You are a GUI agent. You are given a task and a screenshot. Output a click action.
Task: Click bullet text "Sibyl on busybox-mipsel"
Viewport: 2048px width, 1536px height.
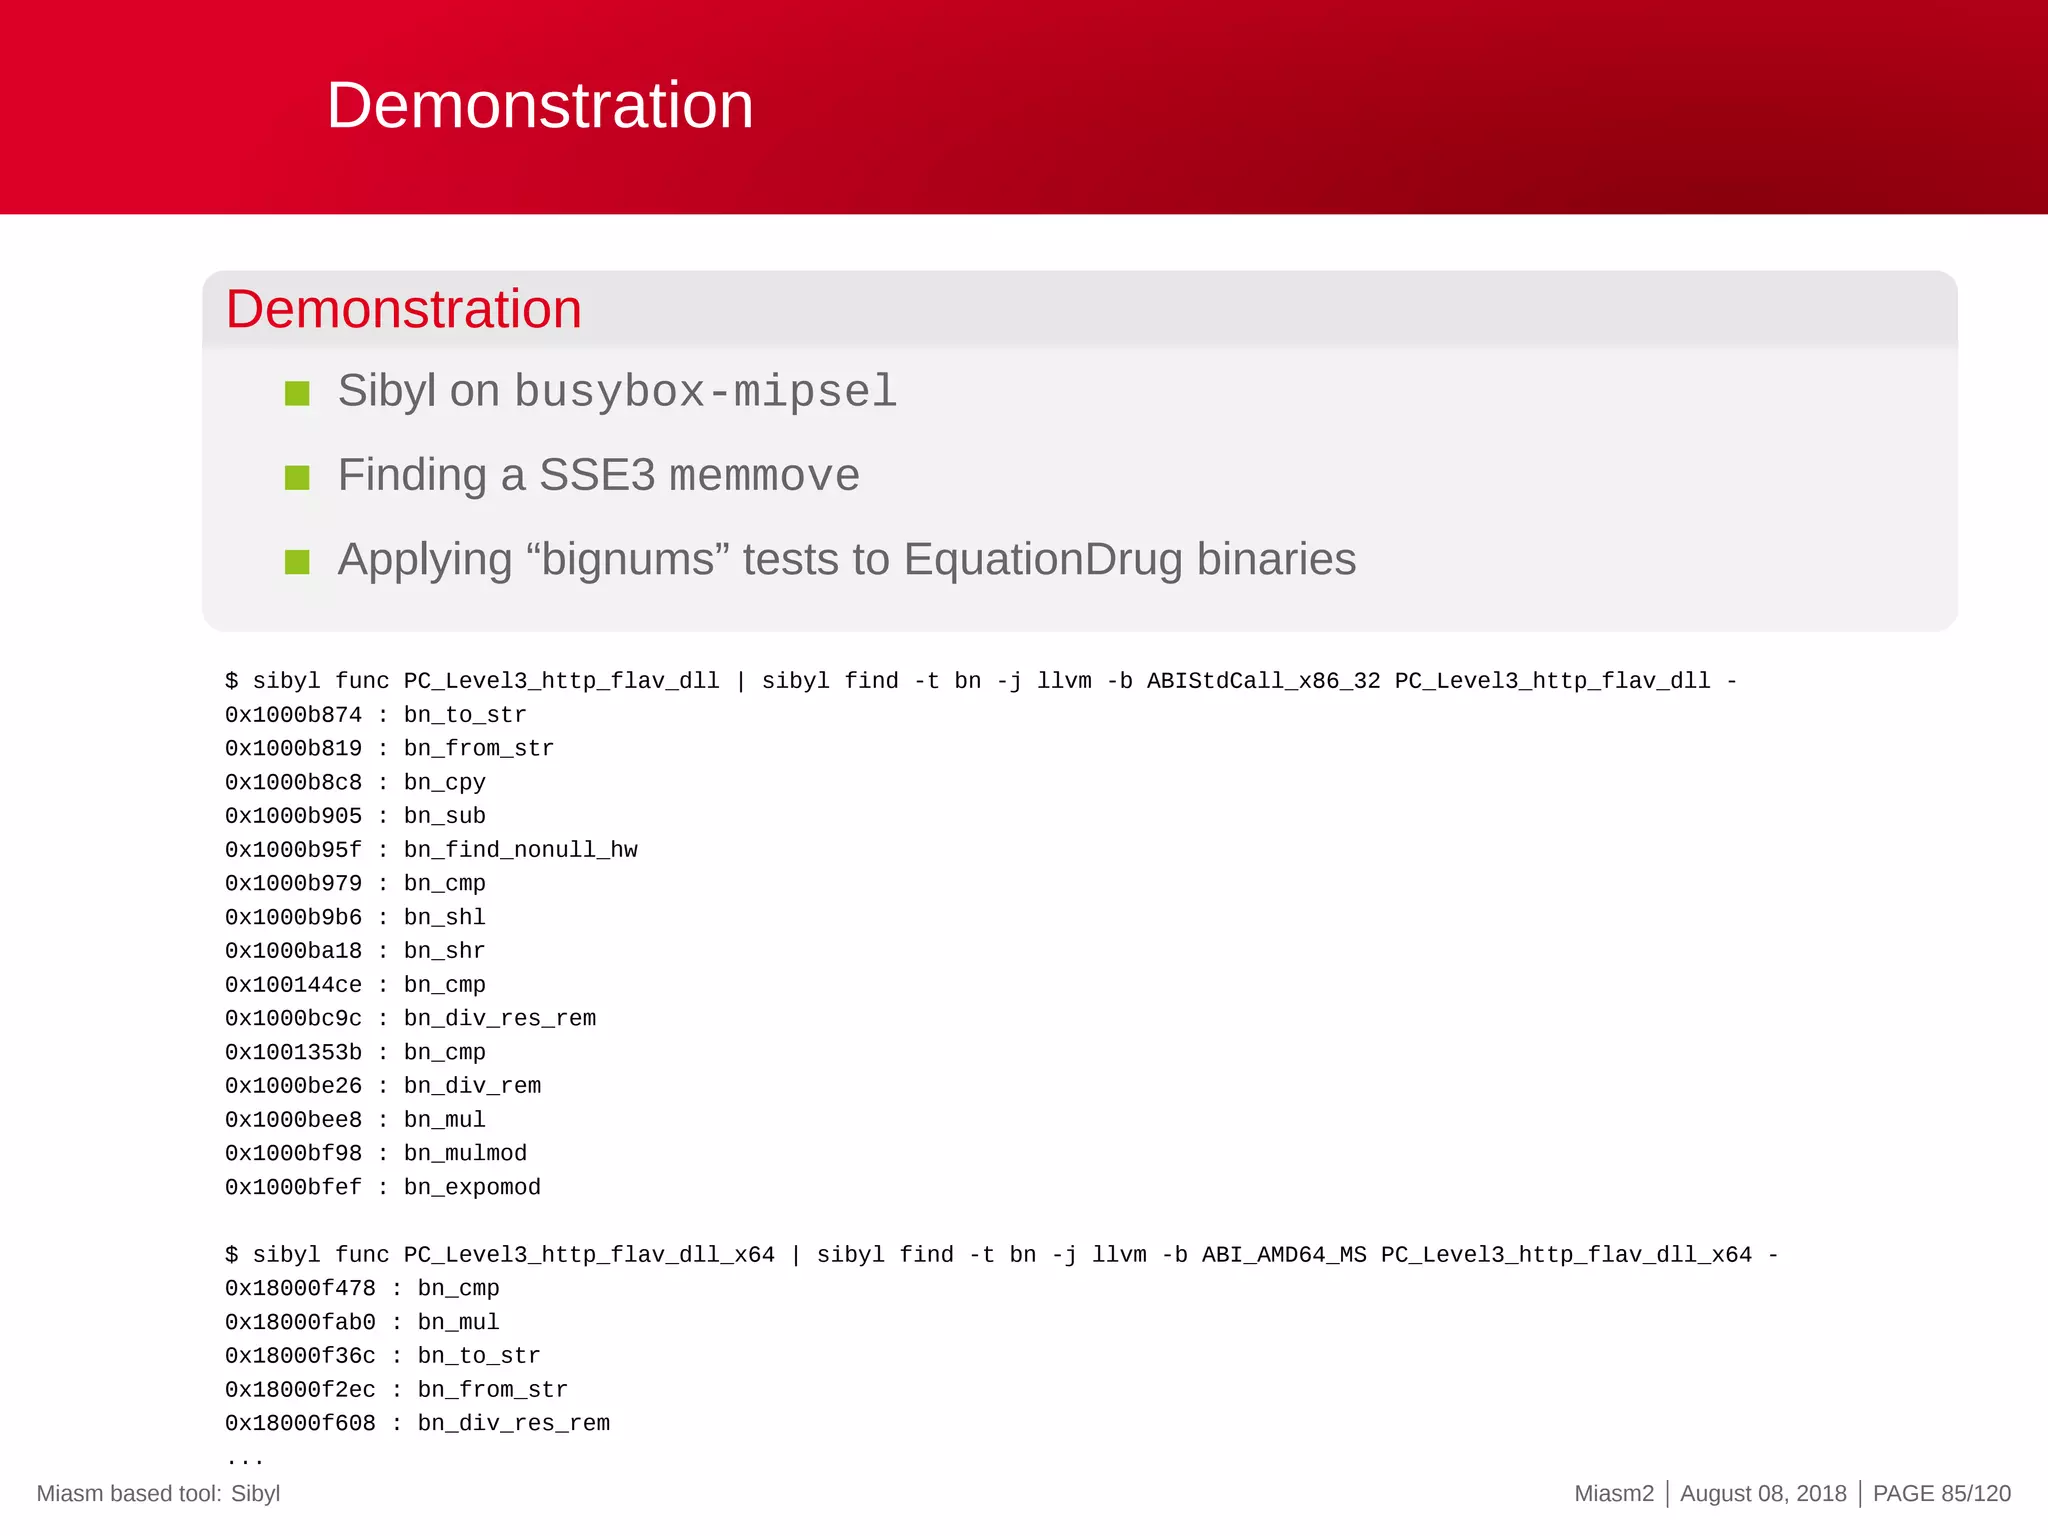pos(617,391)
